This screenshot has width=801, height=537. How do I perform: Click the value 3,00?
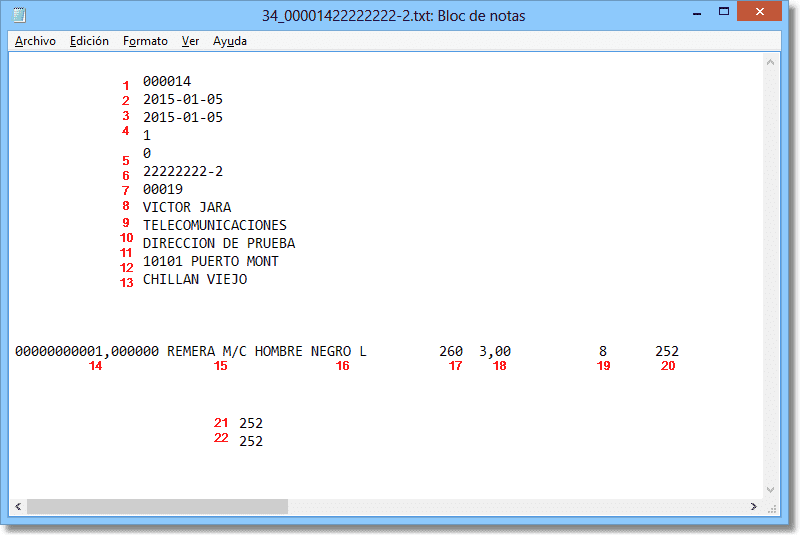[x=495, y=352]
